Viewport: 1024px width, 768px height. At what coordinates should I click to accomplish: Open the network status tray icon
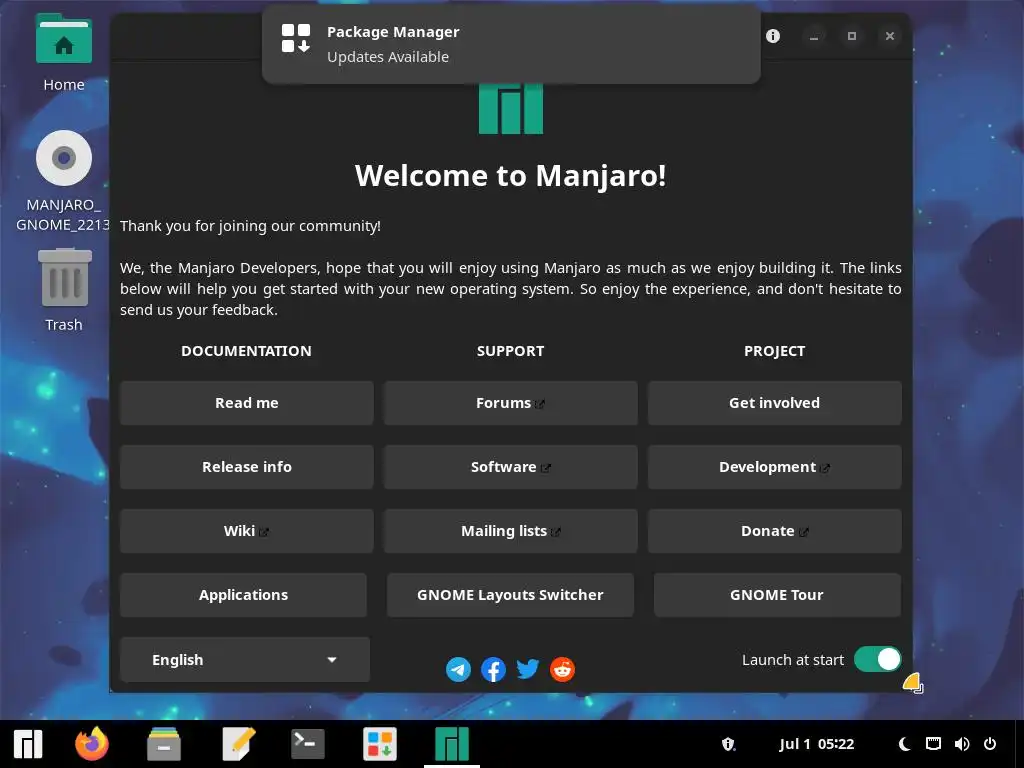click(933, 744)
